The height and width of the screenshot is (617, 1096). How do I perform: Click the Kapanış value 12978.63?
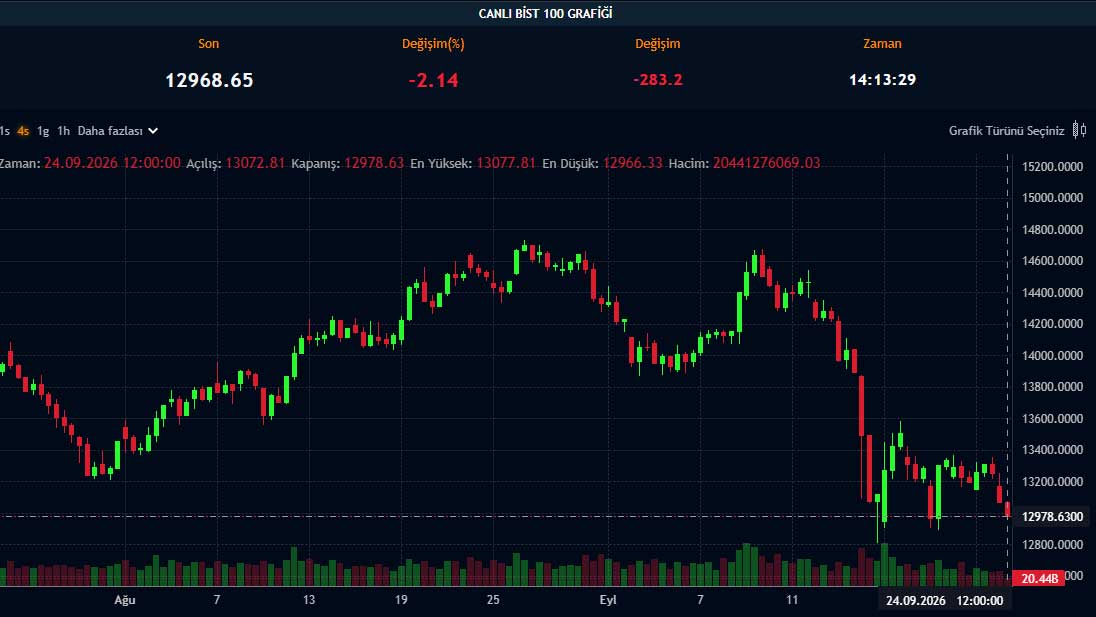coord(374,164)
